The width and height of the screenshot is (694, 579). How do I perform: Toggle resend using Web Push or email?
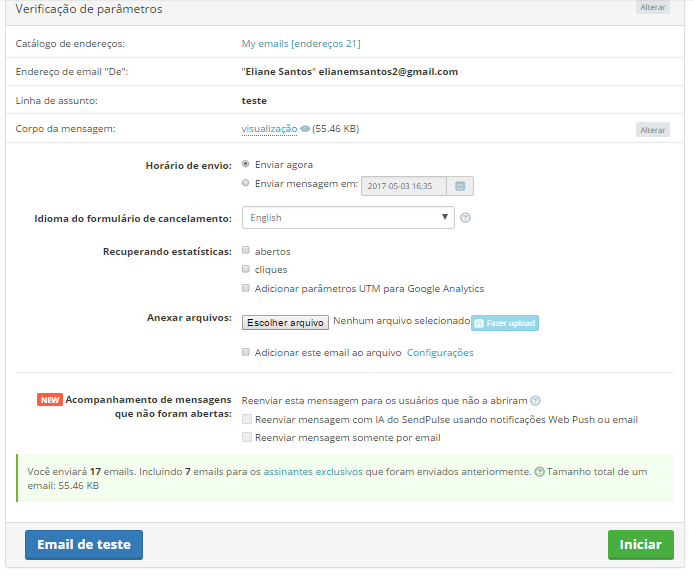click(247, 419)
